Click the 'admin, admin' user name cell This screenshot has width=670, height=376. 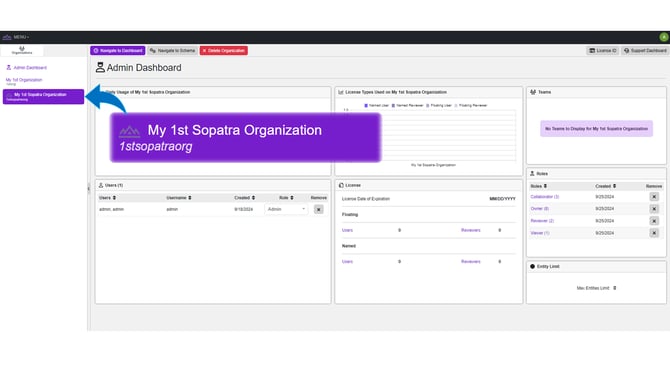(x=112, y=209)
